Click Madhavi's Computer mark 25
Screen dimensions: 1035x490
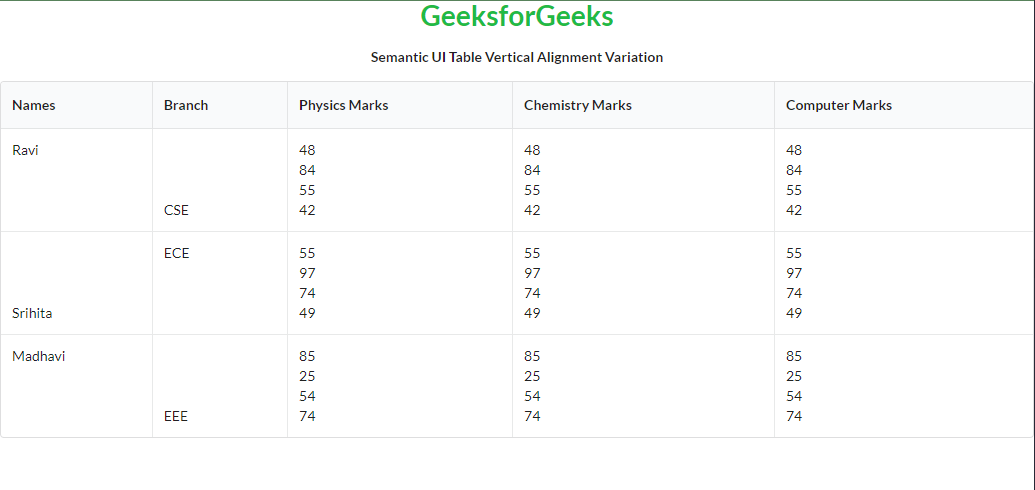tap(794, 376)
